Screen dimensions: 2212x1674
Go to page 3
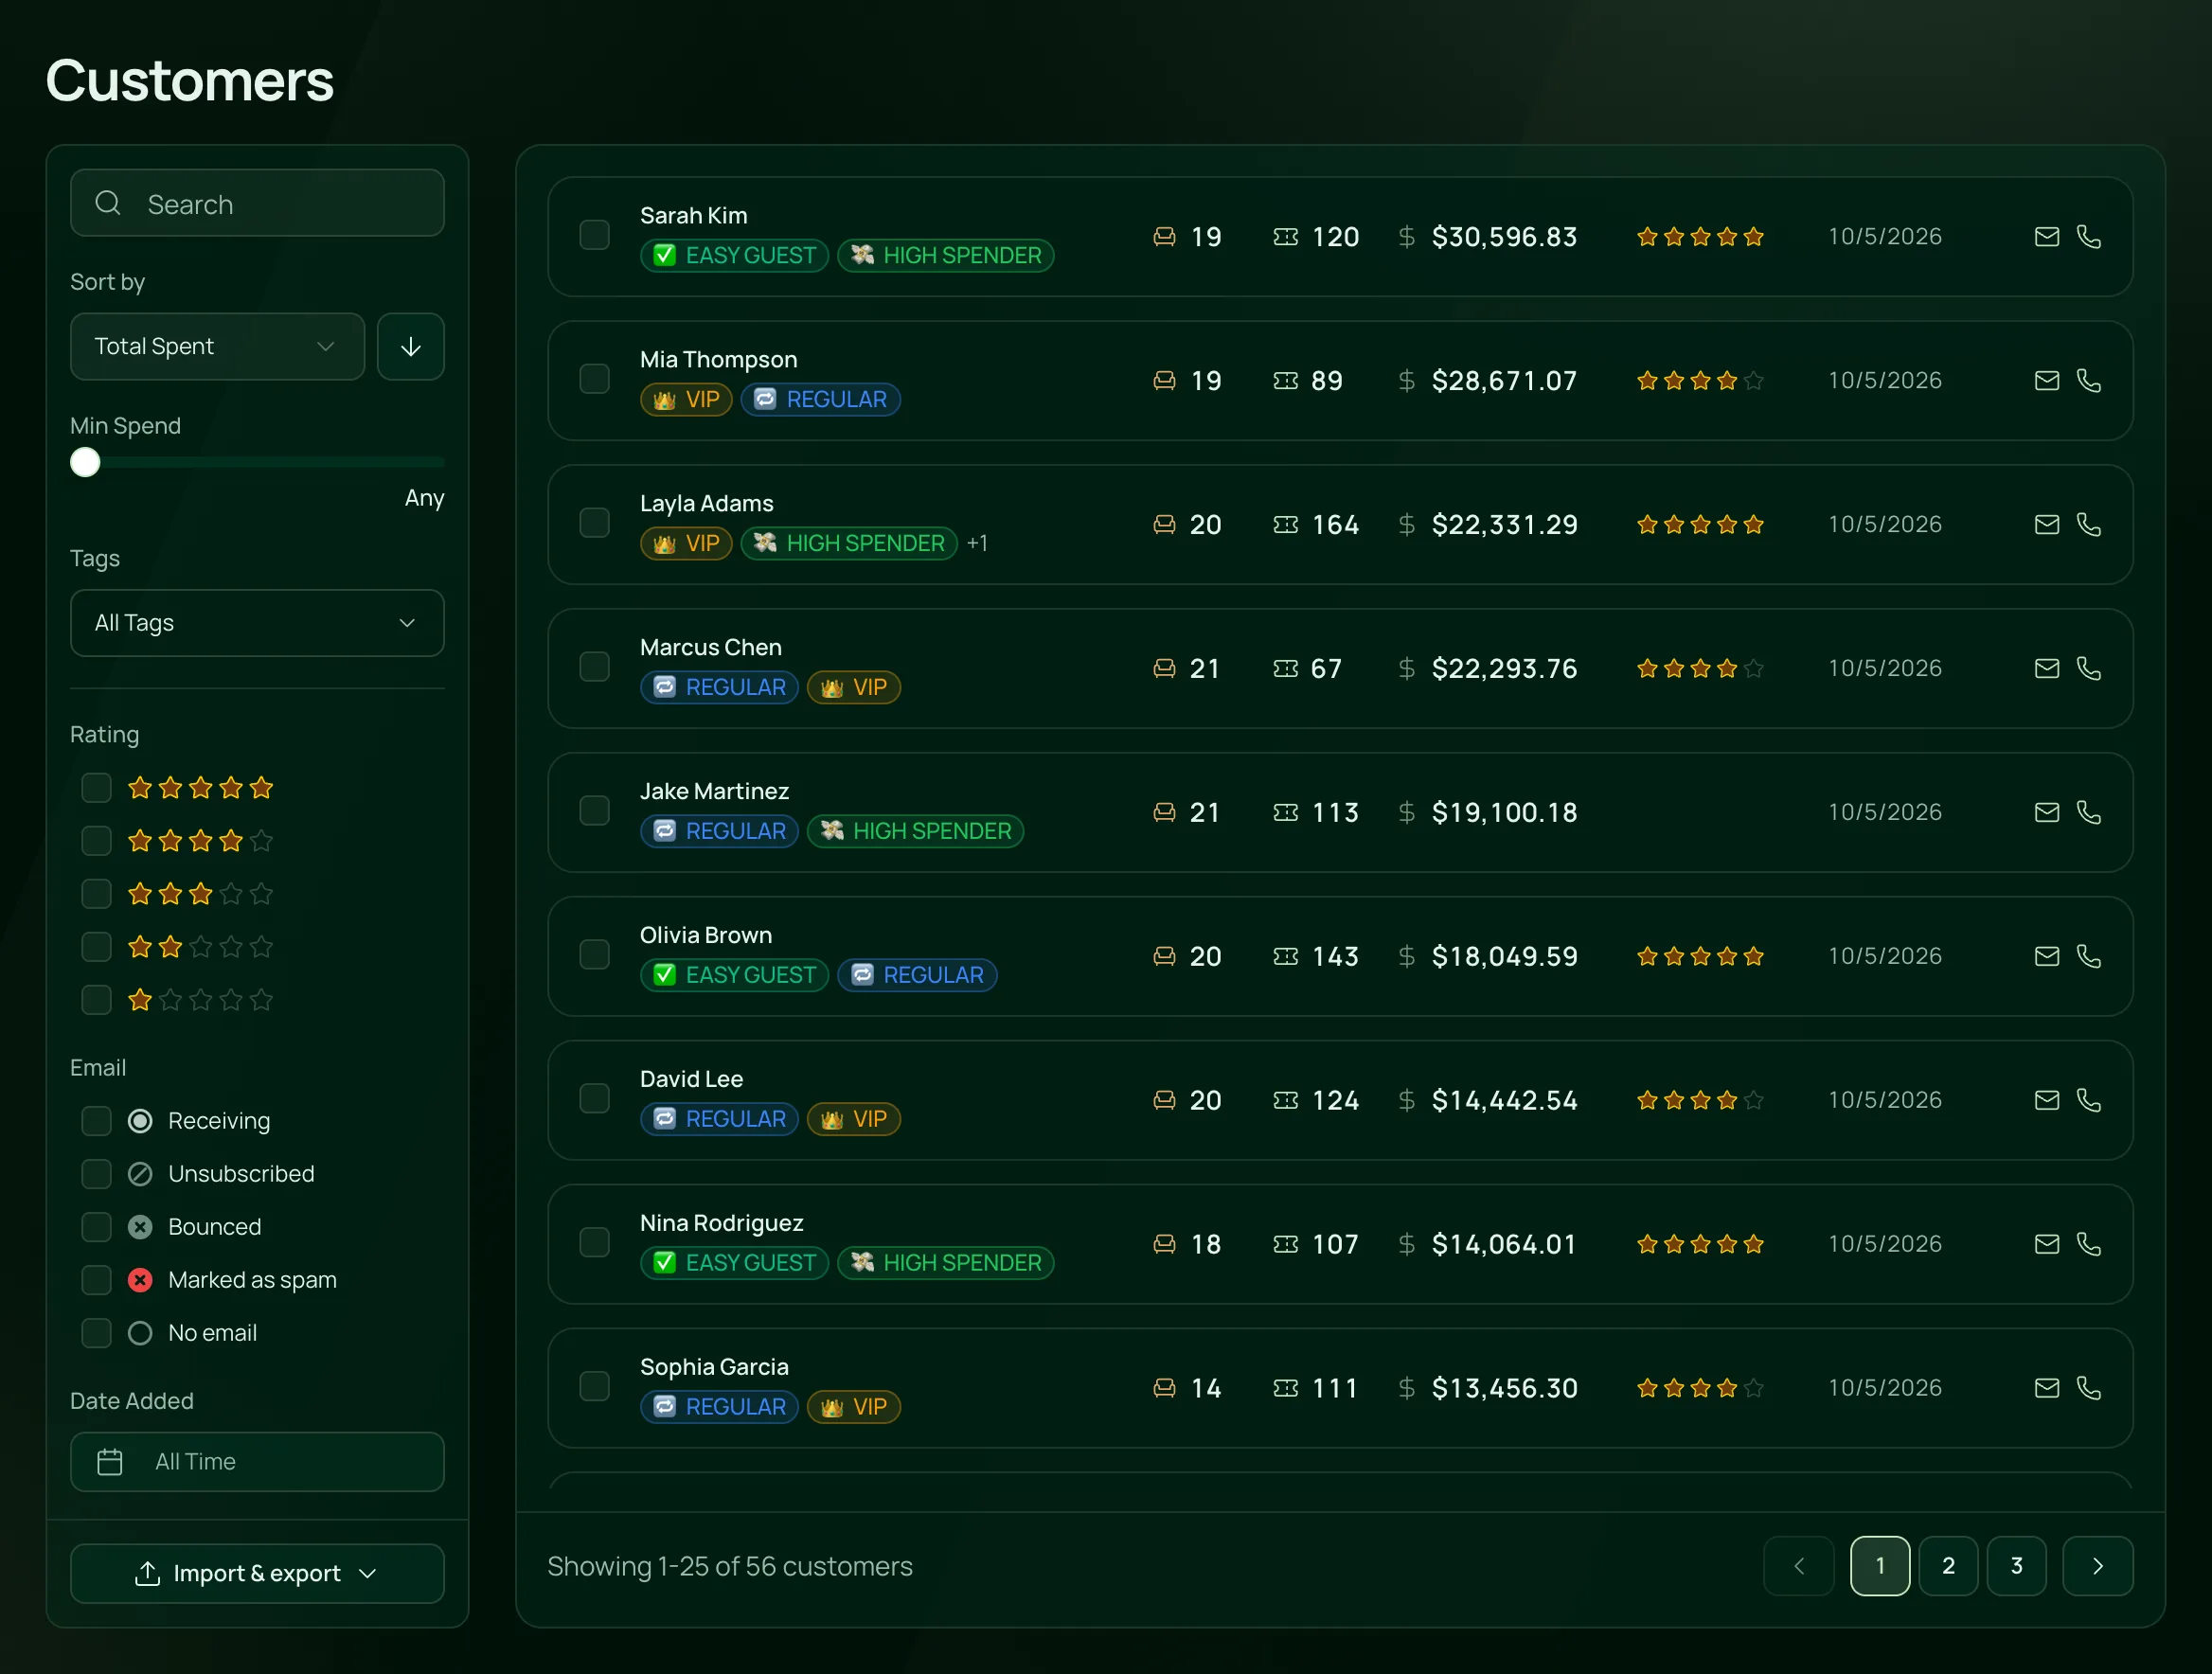pos(2016,1566)
